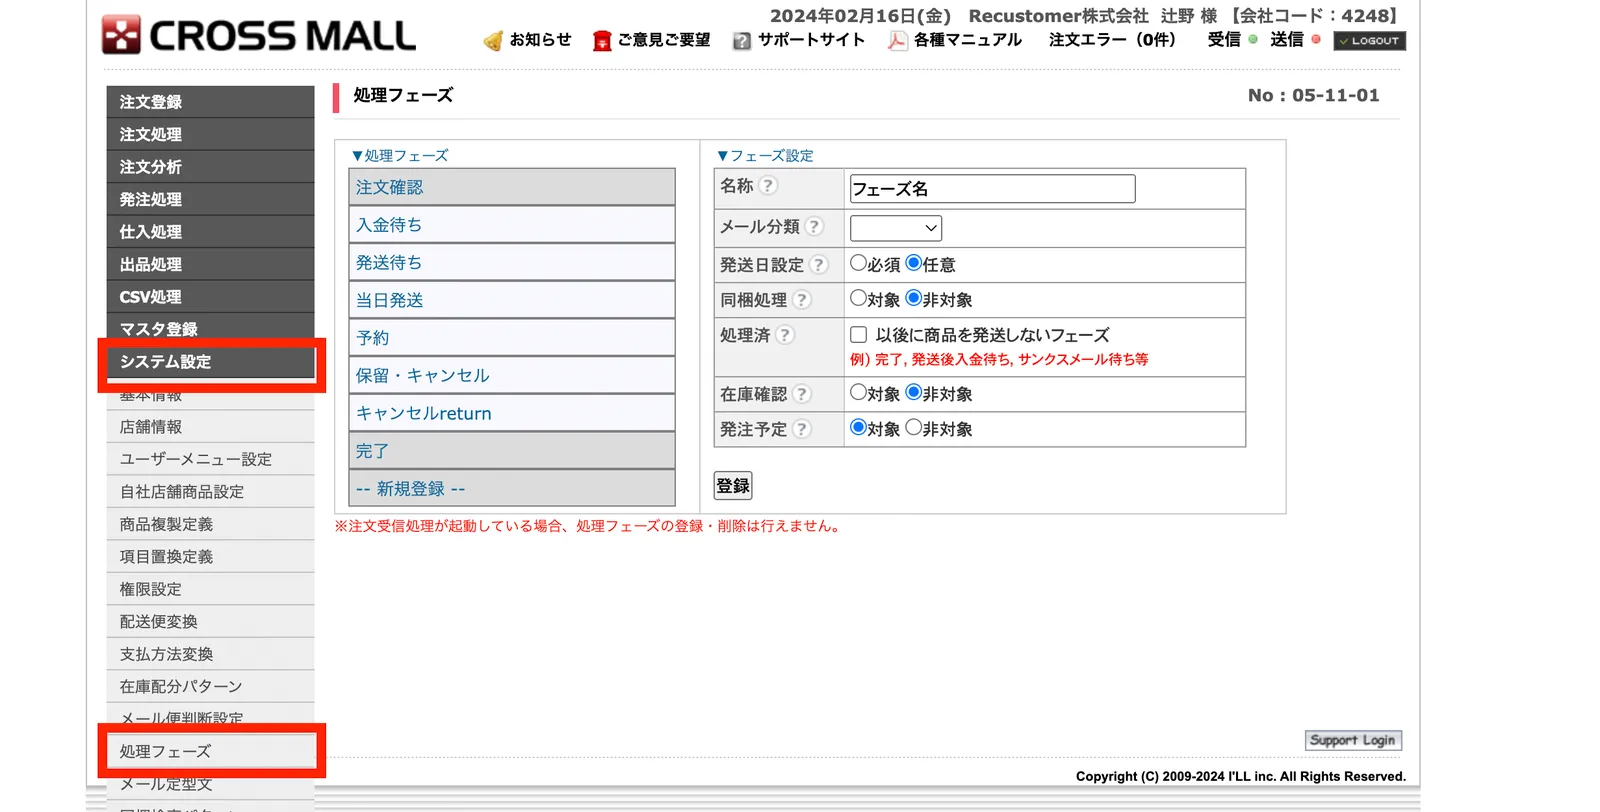Open 店舗情報 submenu item
Screen dimensions: 1600x812
point(210,427)
